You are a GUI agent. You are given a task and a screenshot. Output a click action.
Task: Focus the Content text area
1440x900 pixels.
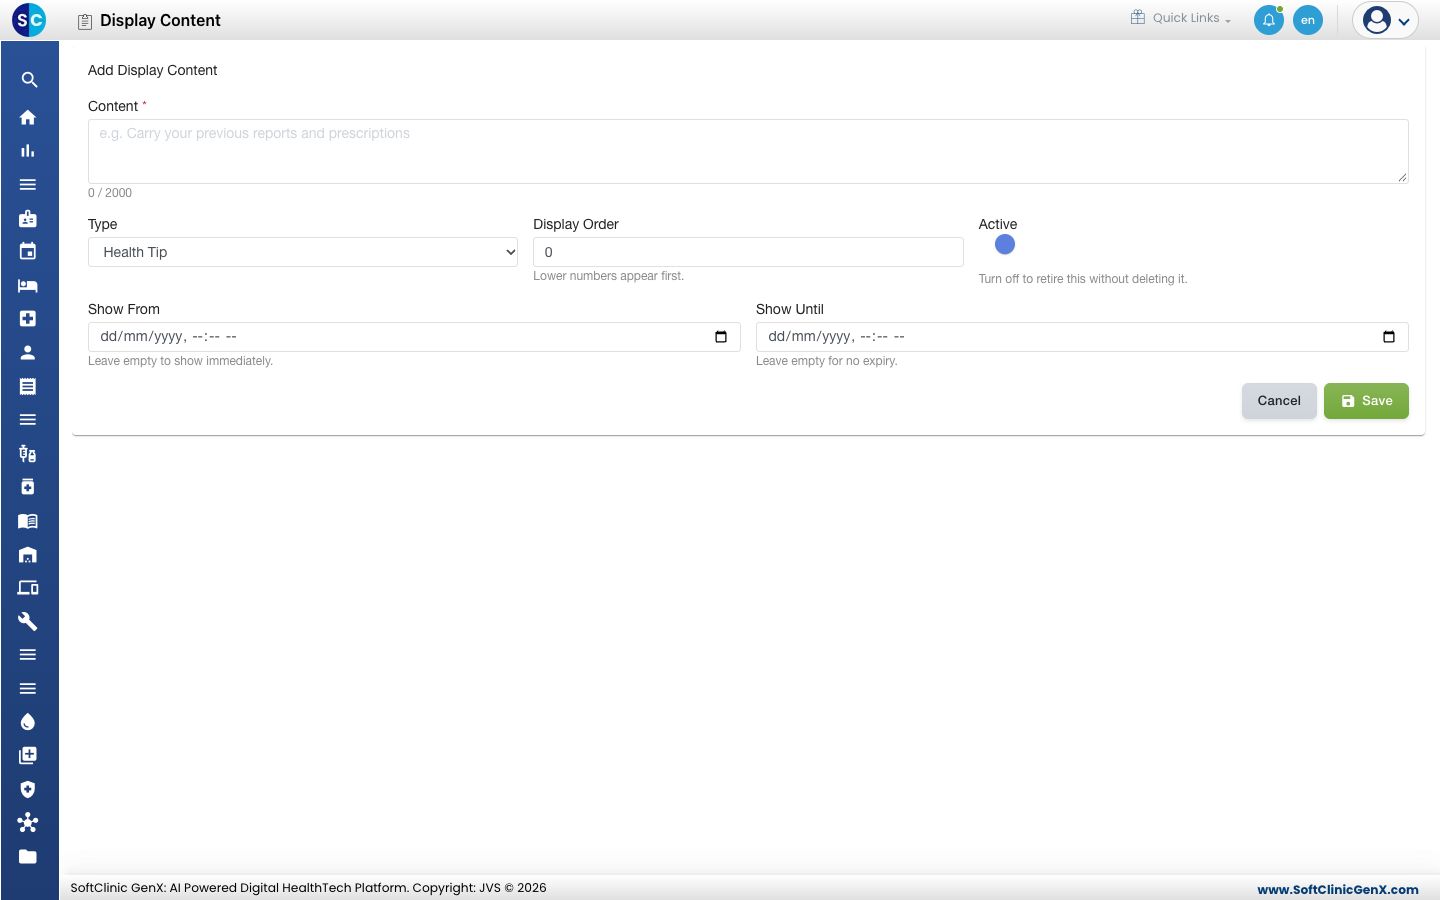click(x=748, y=151)
